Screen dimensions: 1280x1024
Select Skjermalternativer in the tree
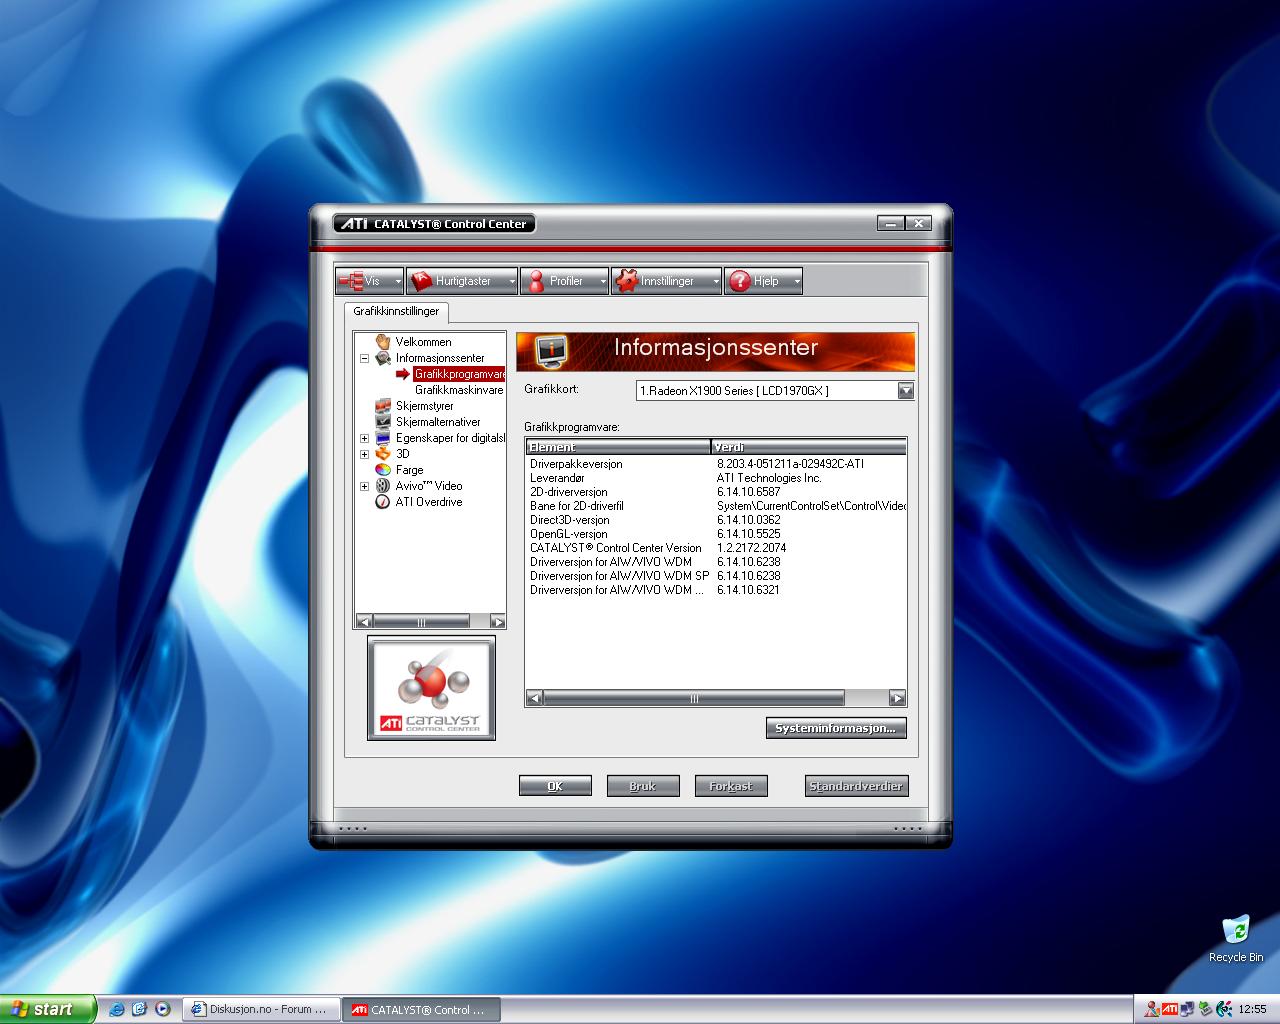coord(438,422)
